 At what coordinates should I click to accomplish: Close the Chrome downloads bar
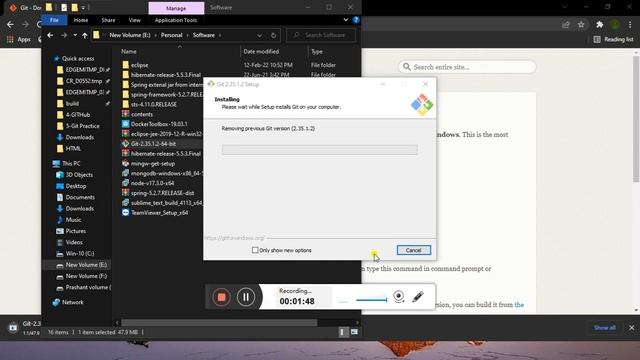(x=631, y=328)
